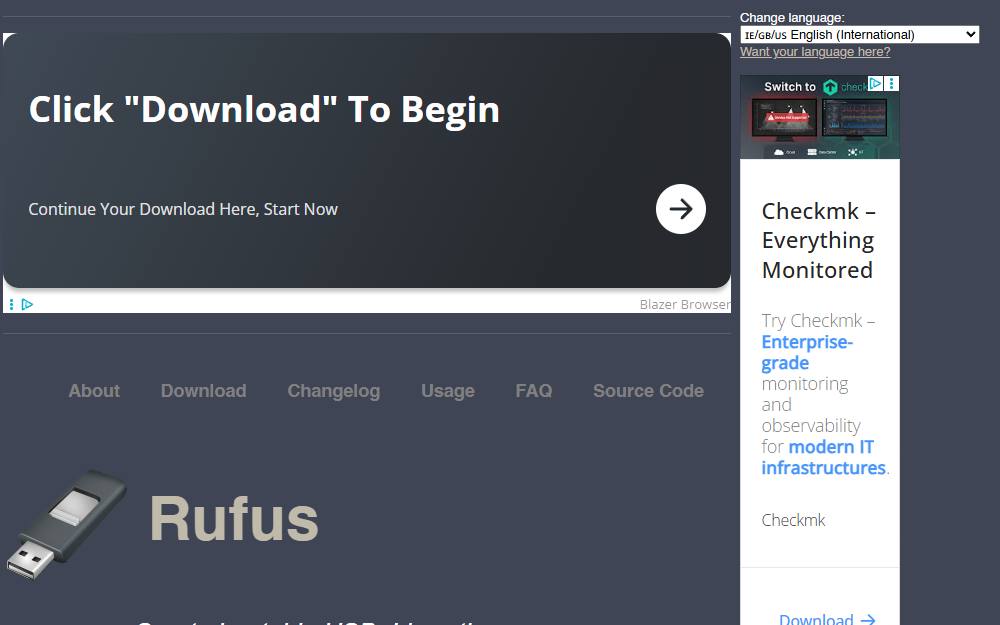Click the Checkmk sidebar ad Download link
The width and height of the screenshot is (1000, 625).
[x=827, y=618]
